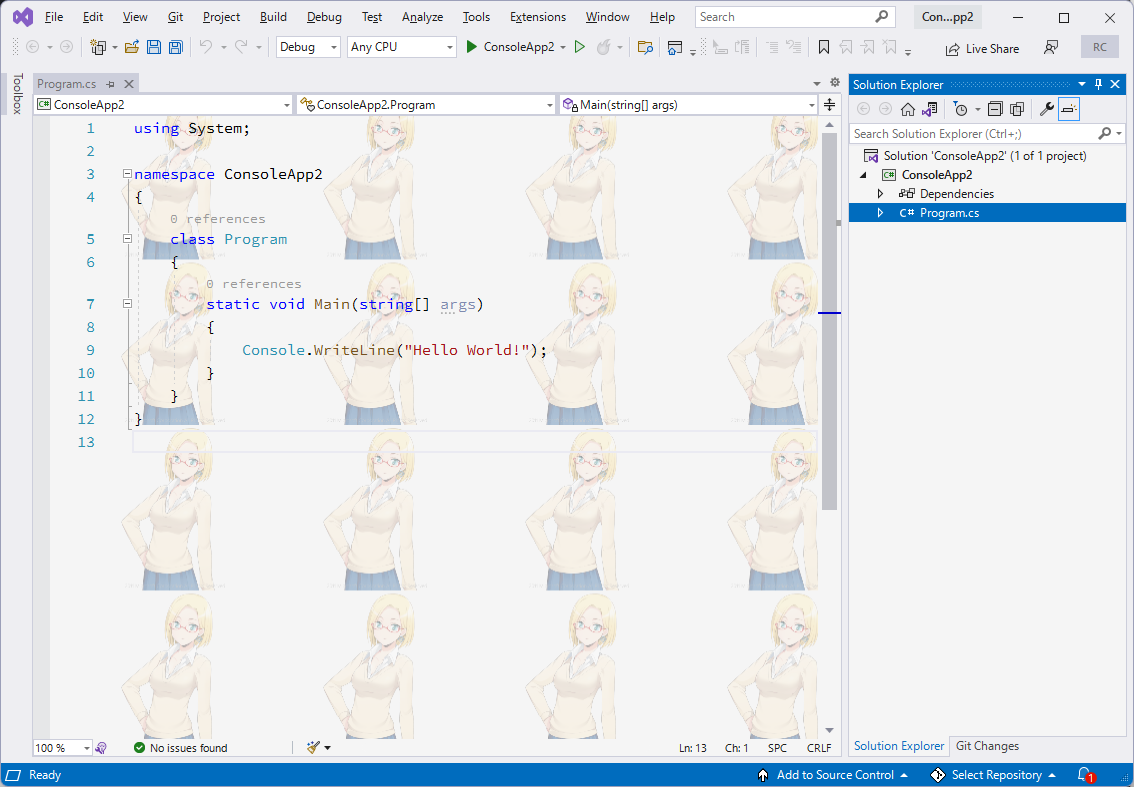Collapse all items in Solution Explorer
Viewport: 1134px width, 787px height.
pos(995,109)
